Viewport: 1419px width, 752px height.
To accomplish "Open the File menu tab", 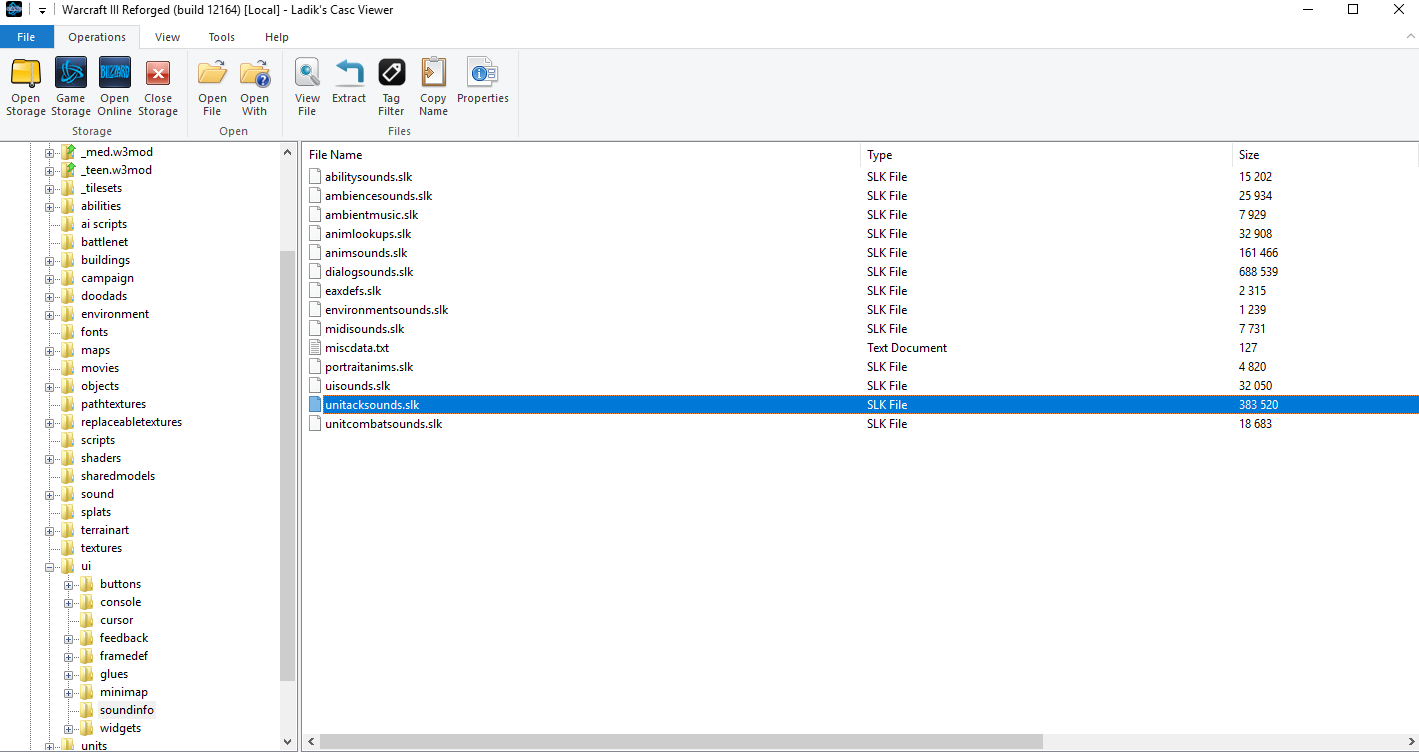I will coord(26,37).
